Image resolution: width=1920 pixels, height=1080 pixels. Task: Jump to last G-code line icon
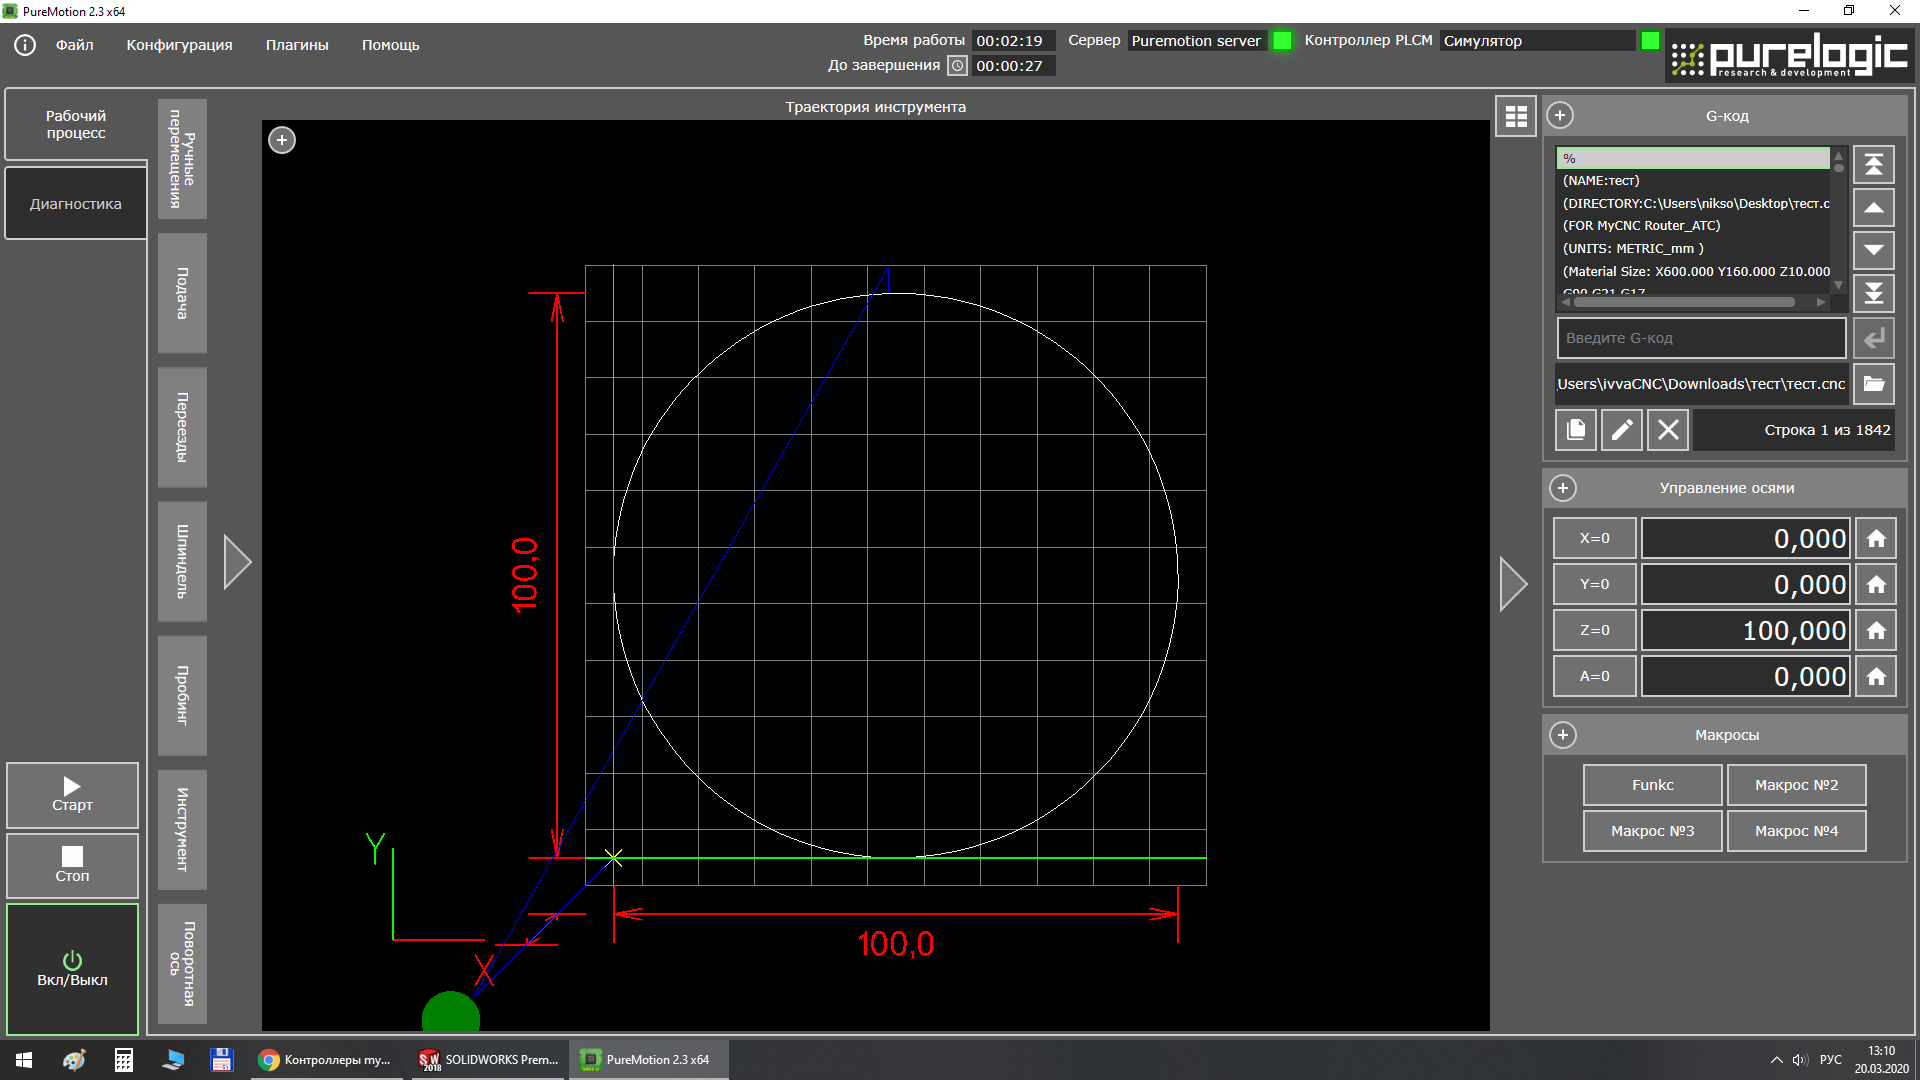tap(1874, 293)
